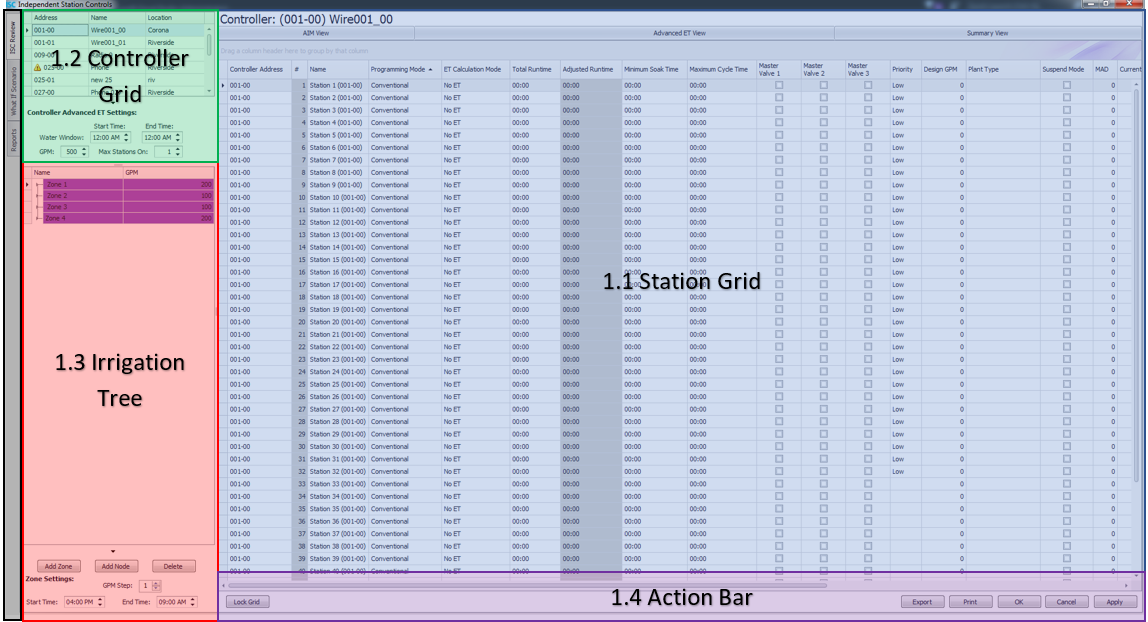The width and height of the screenshot is (1148, 622).
Task: Click the Delete button under irrigation tree
Action: click(x=174, y=566)
